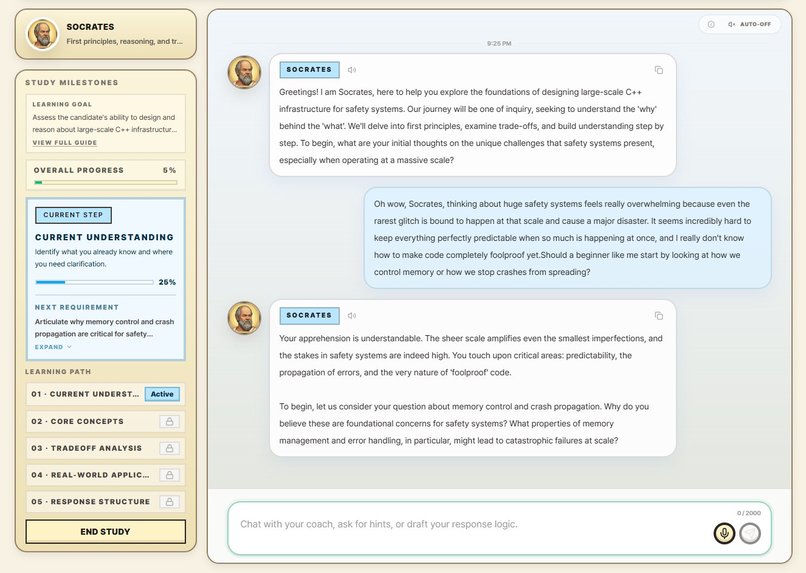The width and height of the screenshot is (806, 573).
Task: Select locked step 05 Response Structure
Action: pyautogui.click(x=105, y=502)
